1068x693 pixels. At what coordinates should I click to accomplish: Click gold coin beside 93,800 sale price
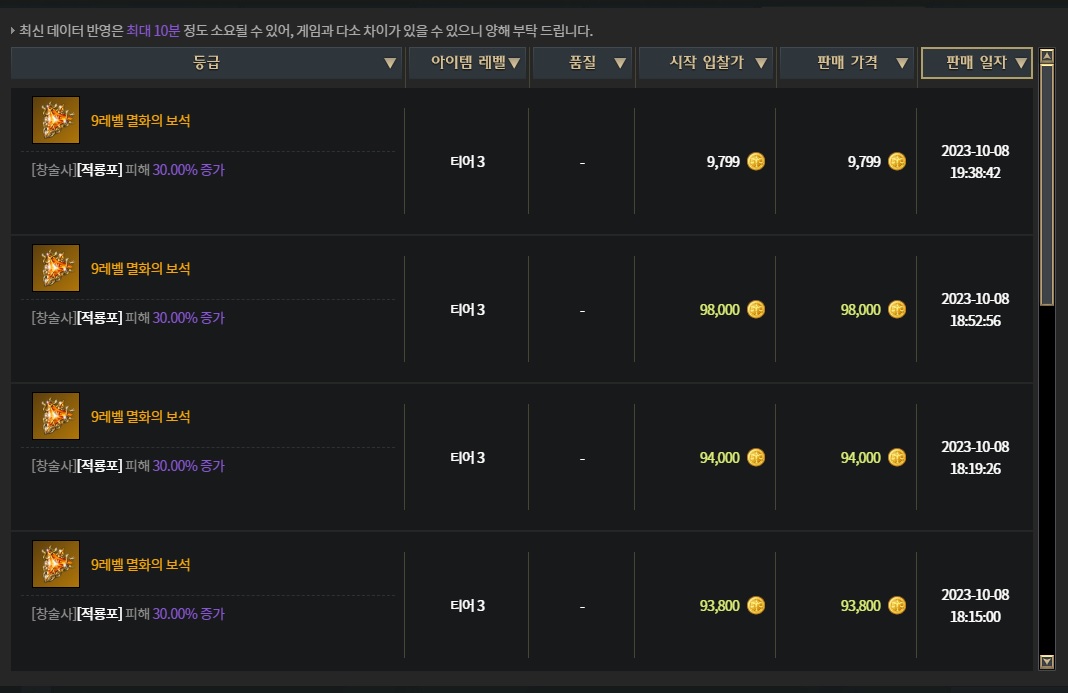pos(897,606)
